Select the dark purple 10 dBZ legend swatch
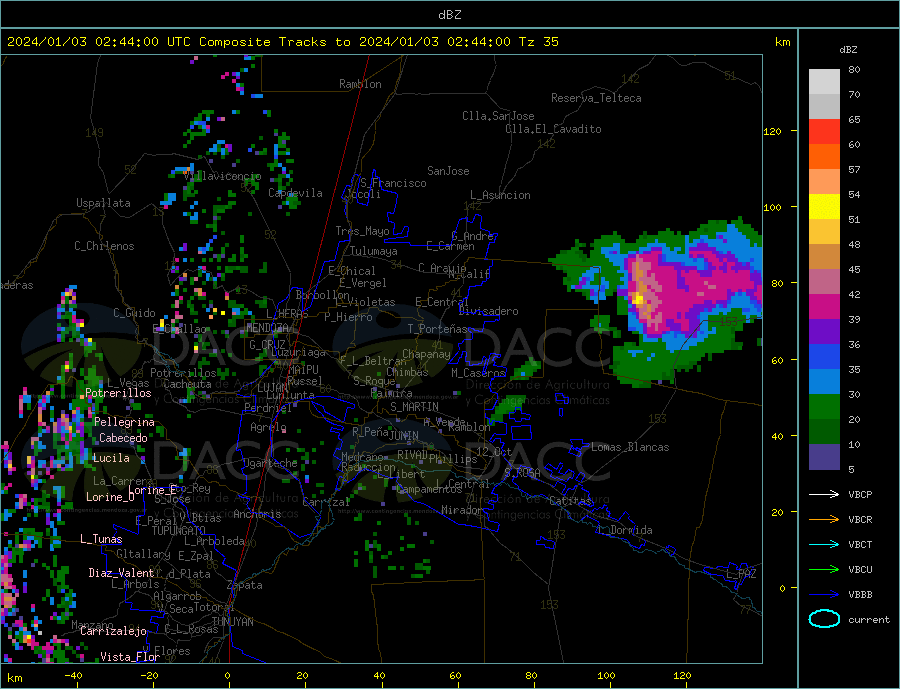Viewport: 900px width, 689px height. pyautogui.click(x=824, y=457)
